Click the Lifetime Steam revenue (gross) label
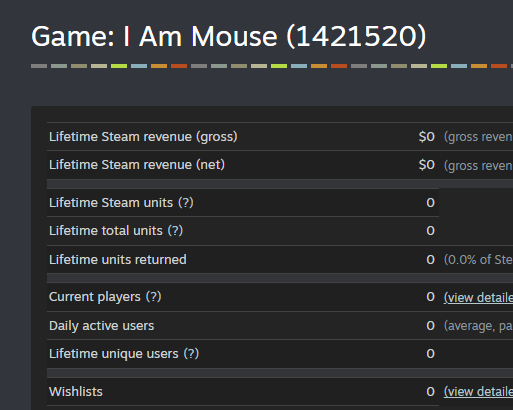The width and height of the screenshot is (513, 410). (x=143, y=137)
